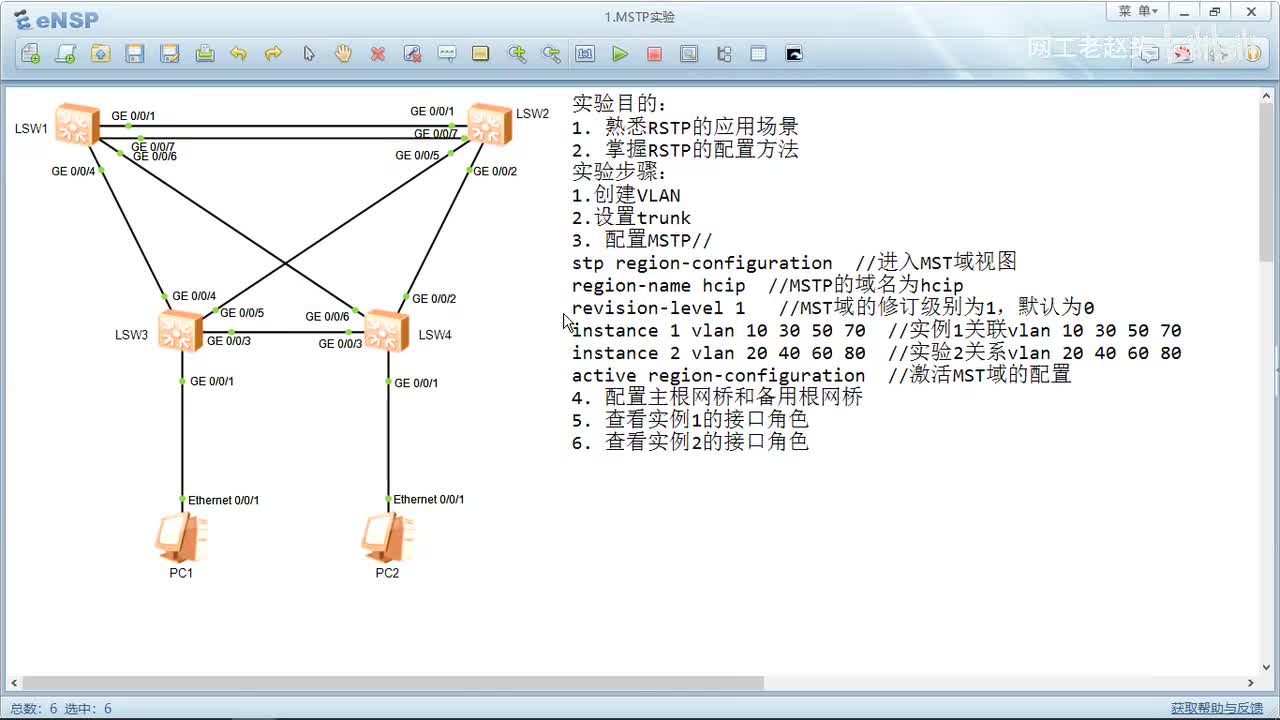The height and width of the screenshot is (720, 1280).
Task: Redo the last undone action
Action: point(273,54)
